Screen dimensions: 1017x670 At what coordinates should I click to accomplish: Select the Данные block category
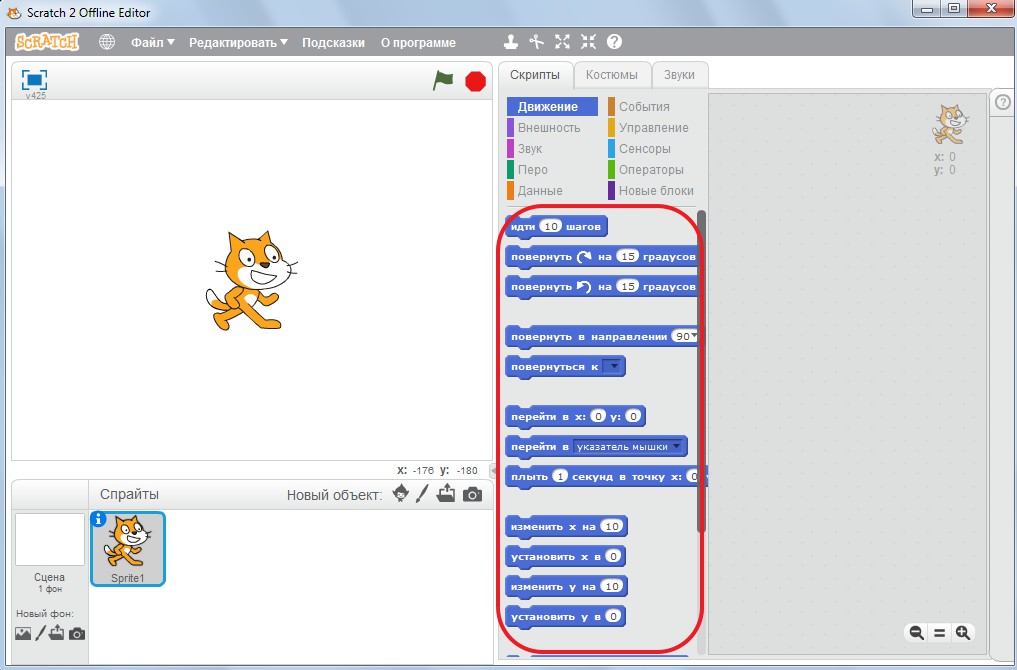(x=535, y=191)
